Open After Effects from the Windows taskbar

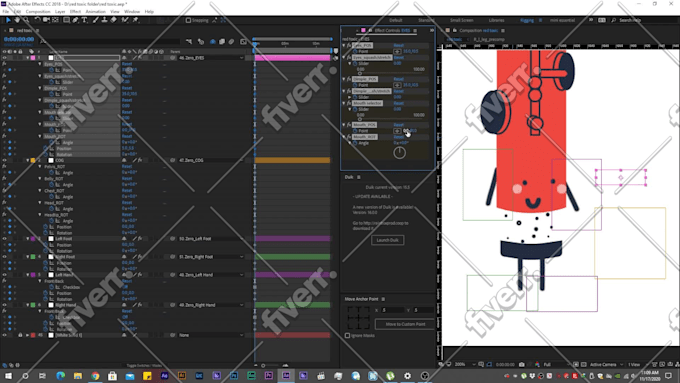(286, 376)
